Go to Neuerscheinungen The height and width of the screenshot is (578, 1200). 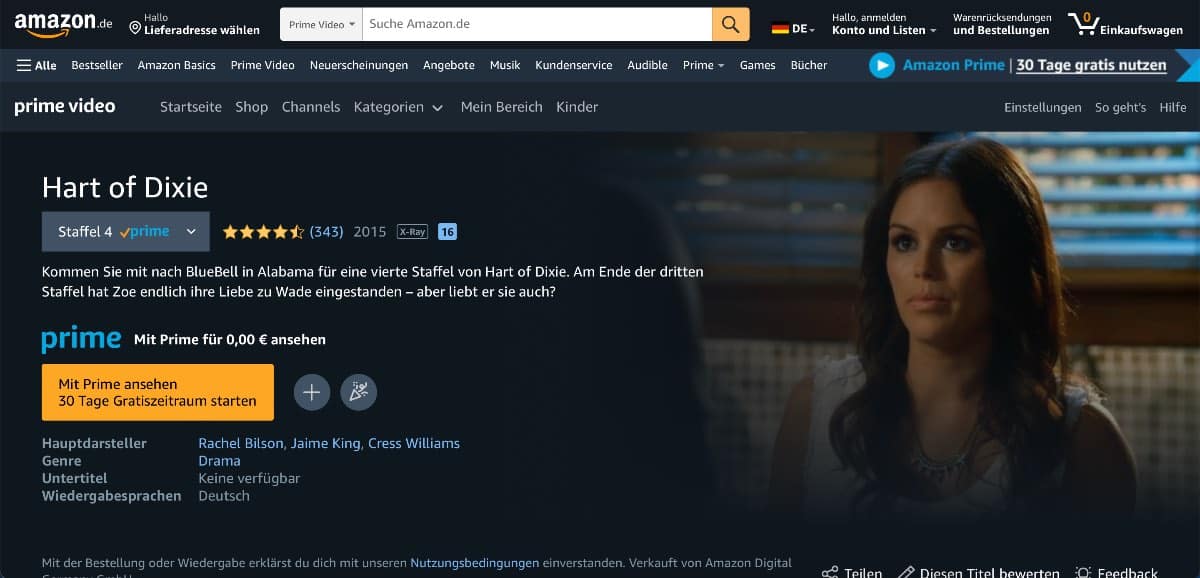coord(359,65)
